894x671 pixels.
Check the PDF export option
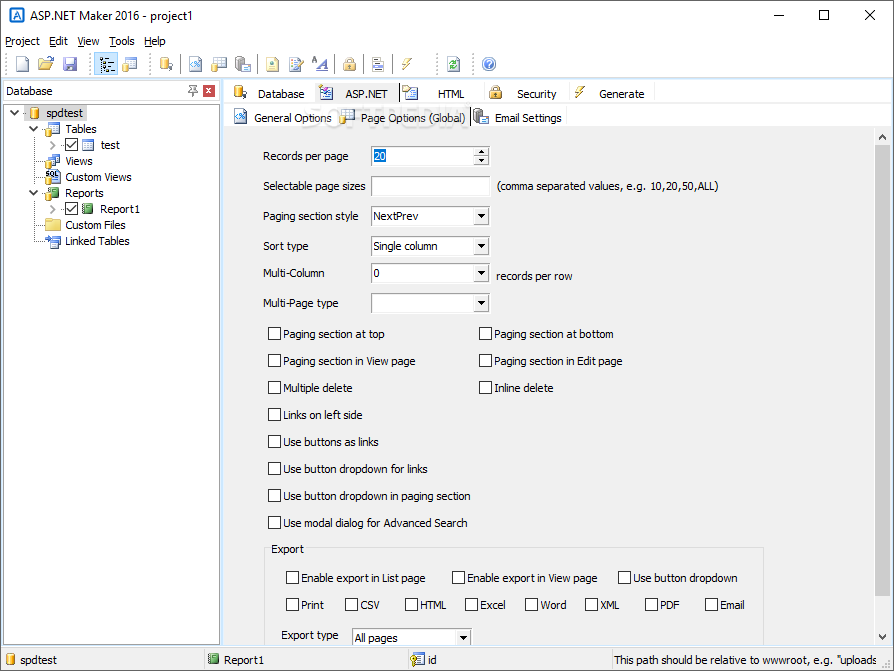coord(651,604)
